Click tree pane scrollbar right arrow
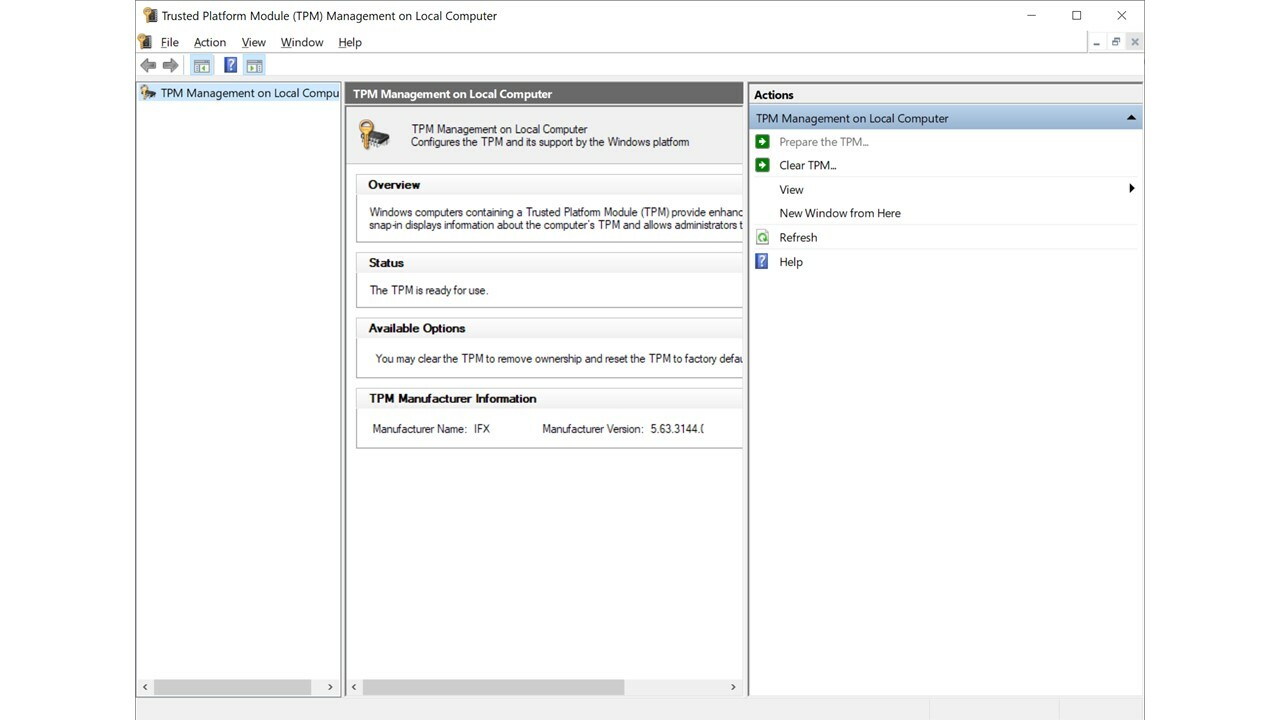This screenshot has width=1280, height=720. click(330, 687)
